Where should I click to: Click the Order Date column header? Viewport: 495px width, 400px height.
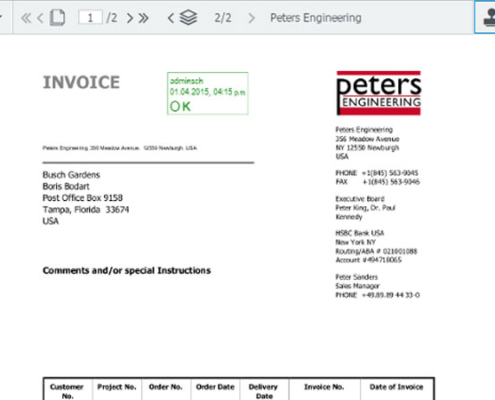click(x=215, y=387)
